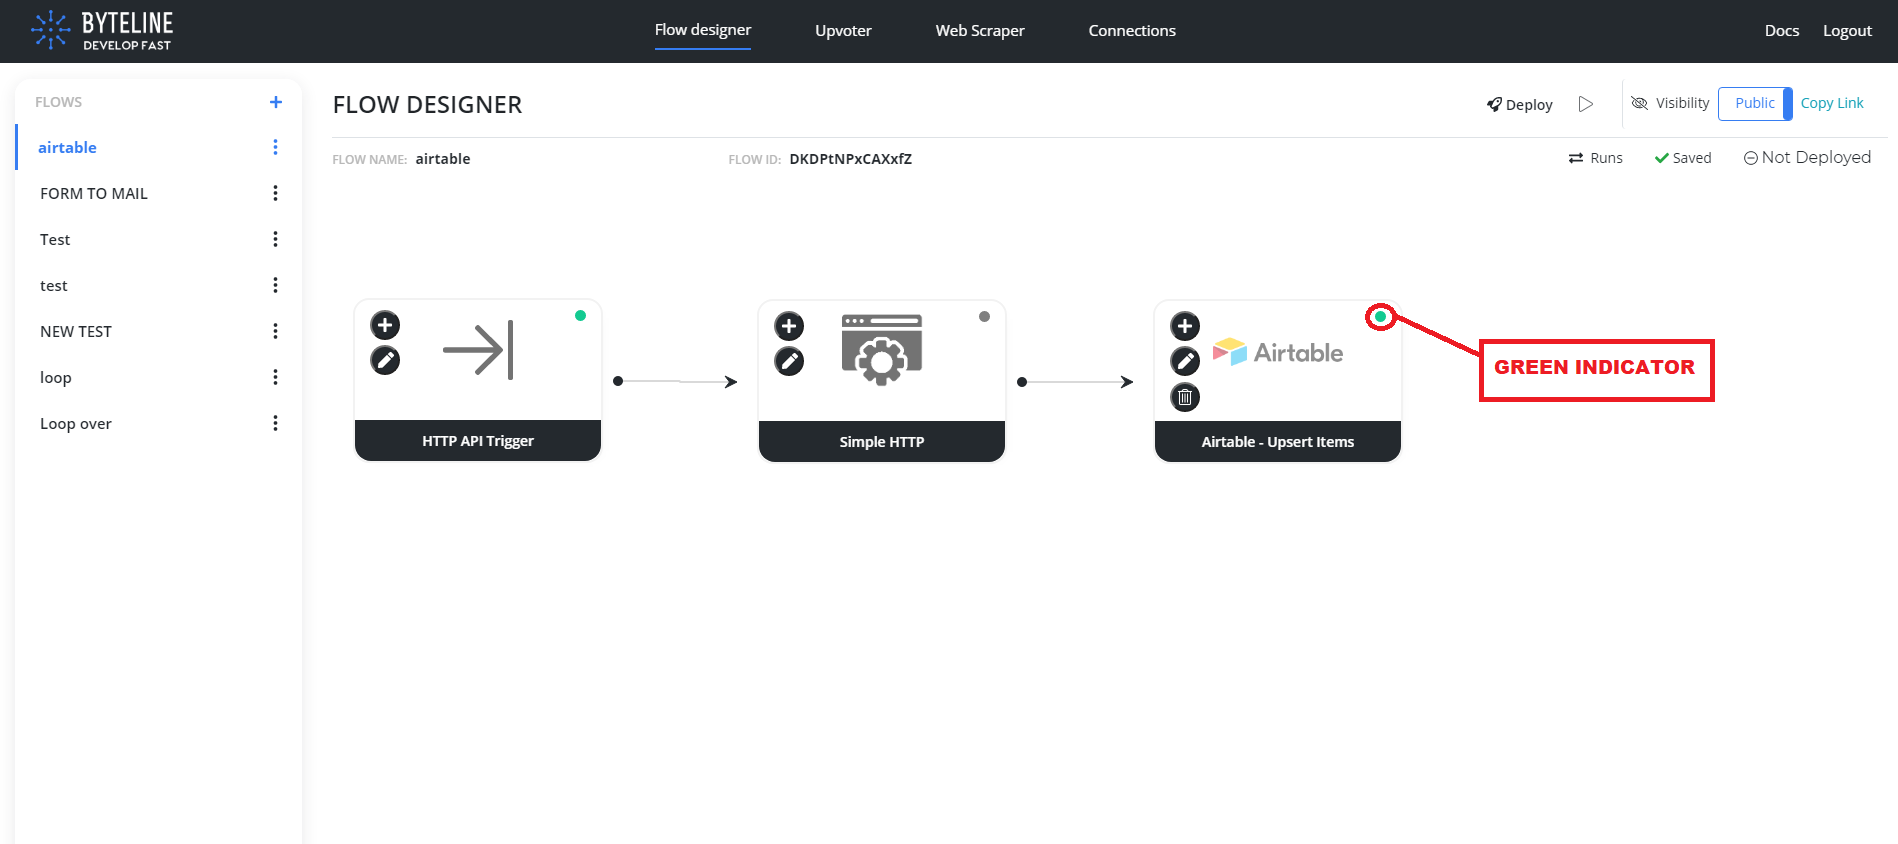Image resolution: width=1898 pixels, height=844 pixels.
Task: Switch to Flow designer tab
Action: [703, 30]
